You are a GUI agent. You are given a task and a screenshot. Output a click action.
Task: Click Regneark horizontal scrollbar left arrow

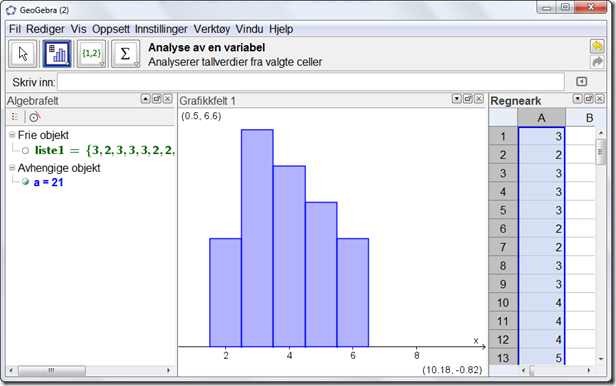[x=523, y=370]
